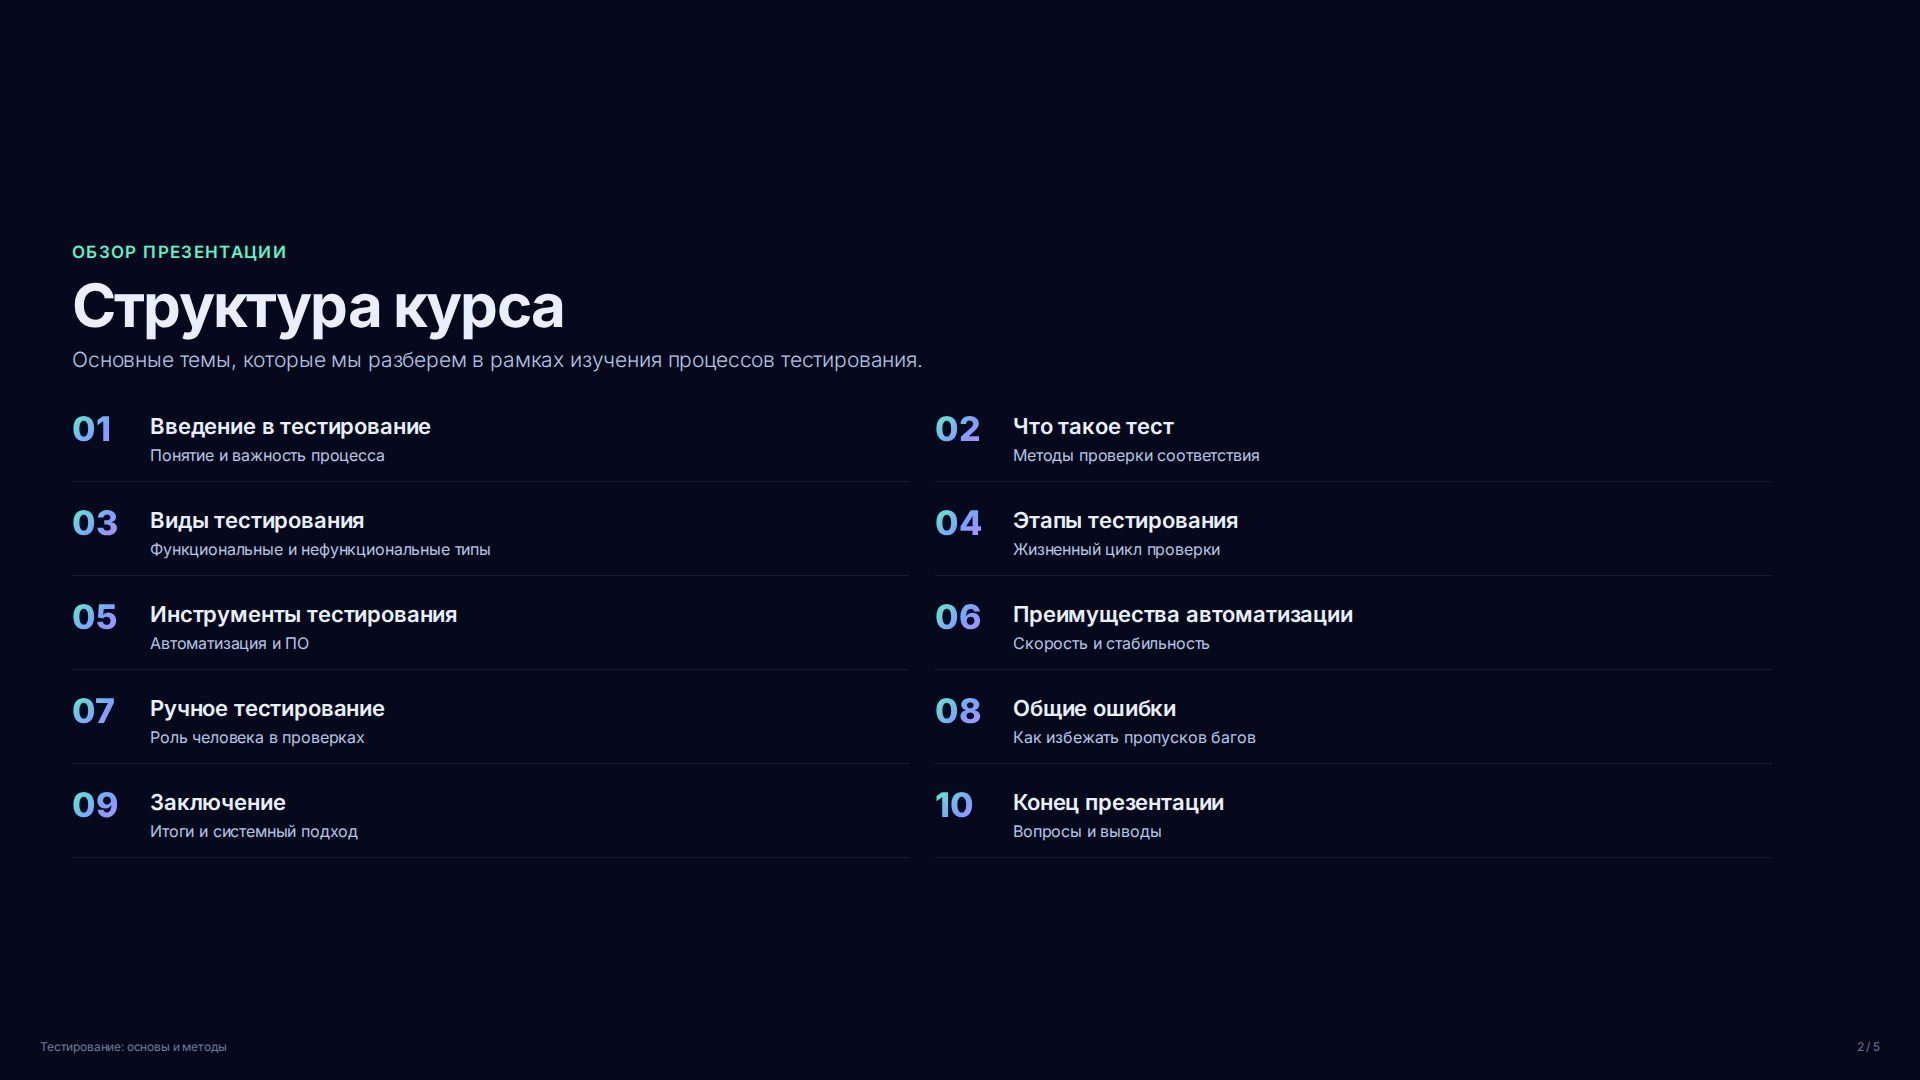Click 'Роль человека в проверках' description
The image size is (1920, 1080).
pos(257,738)
